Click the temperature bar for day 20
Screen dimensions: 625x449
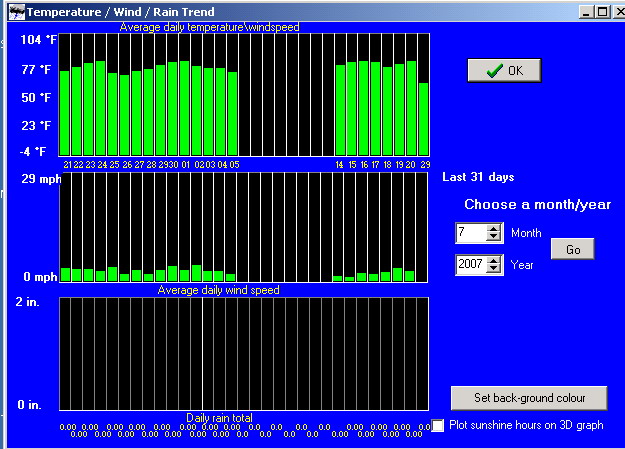point(412,108)
